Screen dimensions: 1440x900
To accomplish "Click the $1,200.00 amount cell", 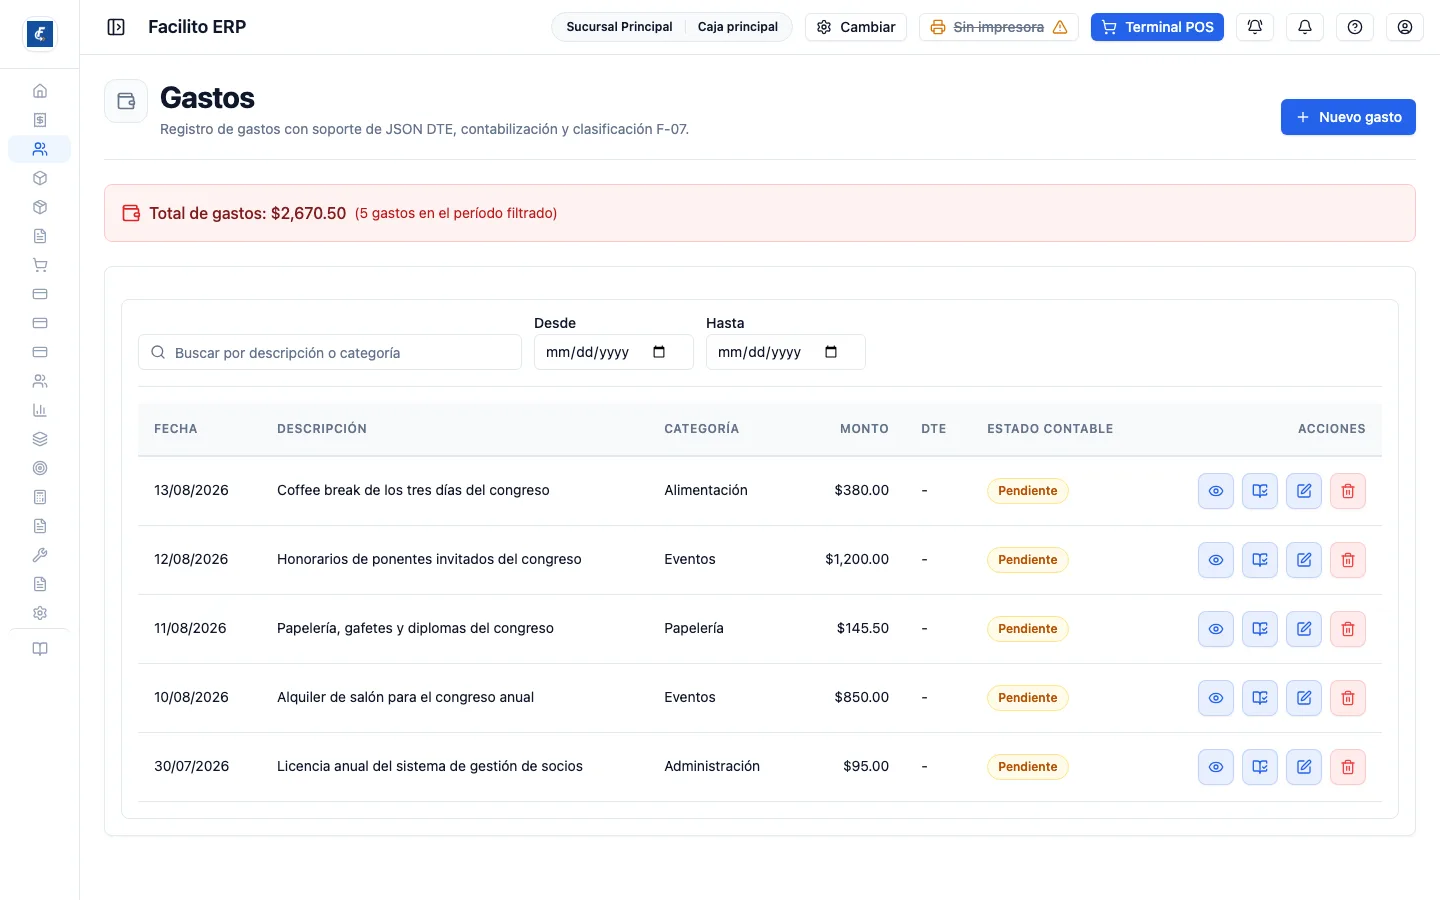I will pos(857,559).
